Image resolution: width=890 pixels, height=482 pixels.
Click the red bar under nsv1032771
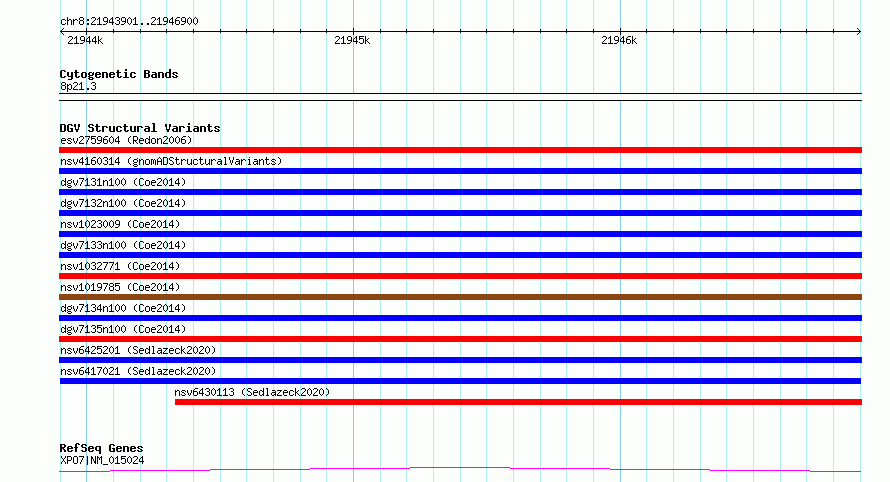pyautogui.click(x=460, y=276)
